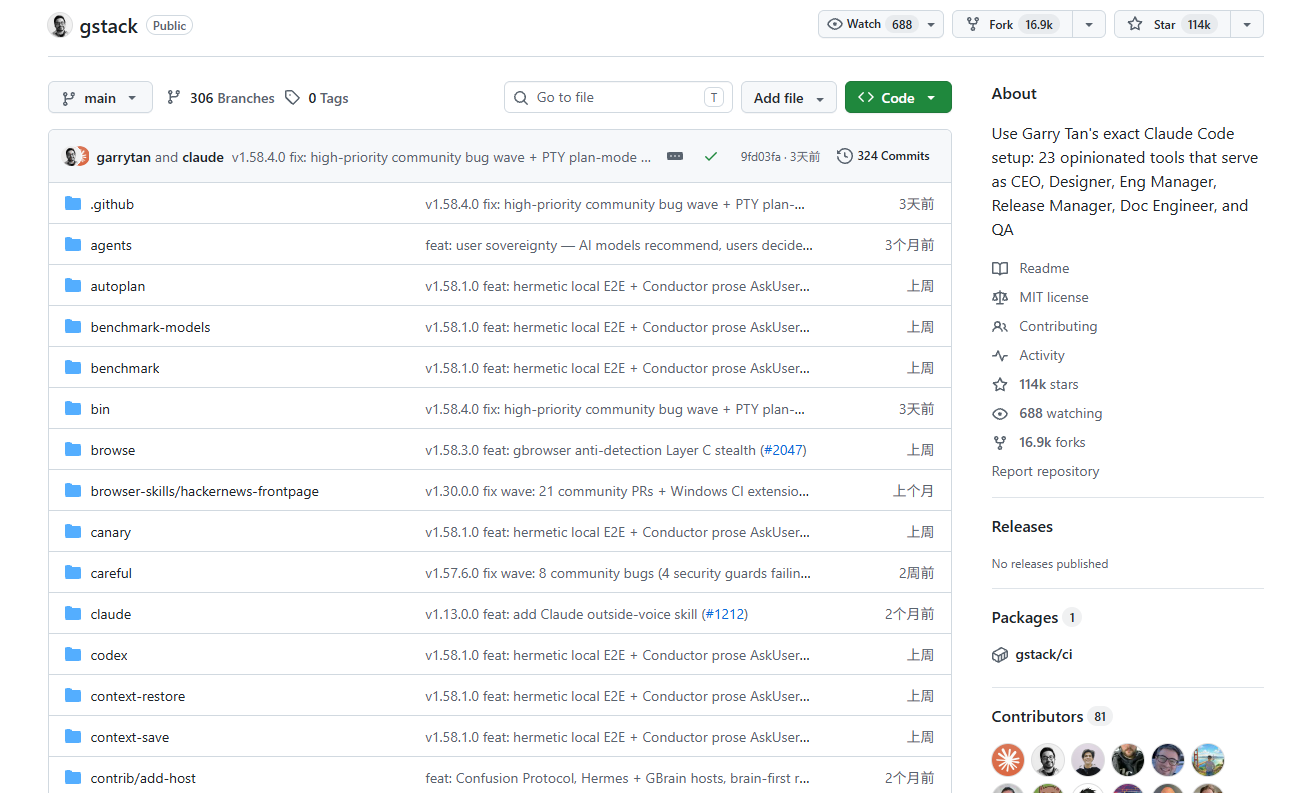
Task: Click the autoplan folder icon
Action: point(73,286)
